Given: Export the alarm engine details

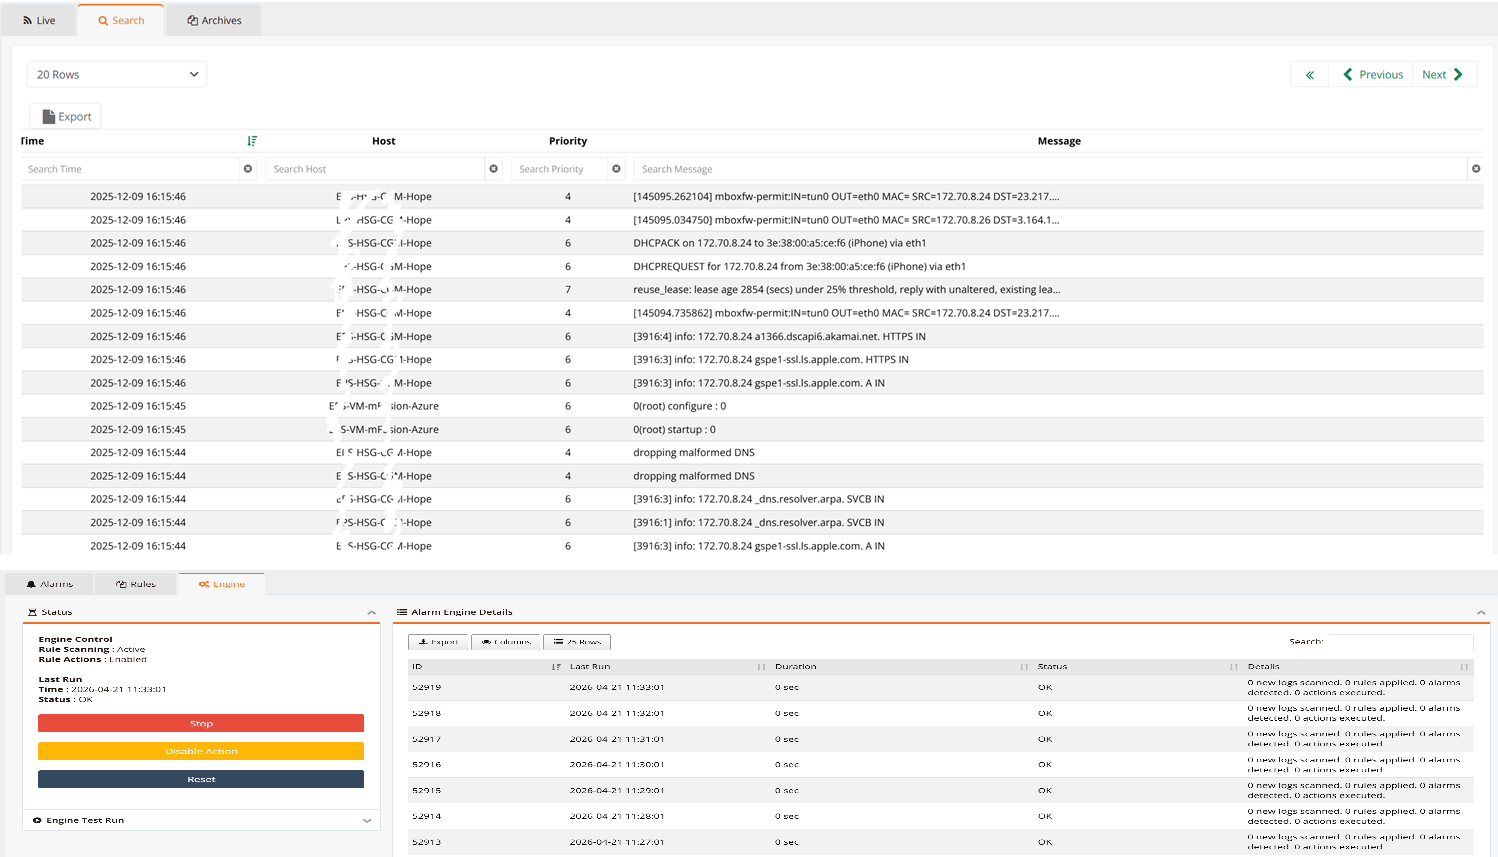Looking at the screenshot, I should click(x=438, y=642).
